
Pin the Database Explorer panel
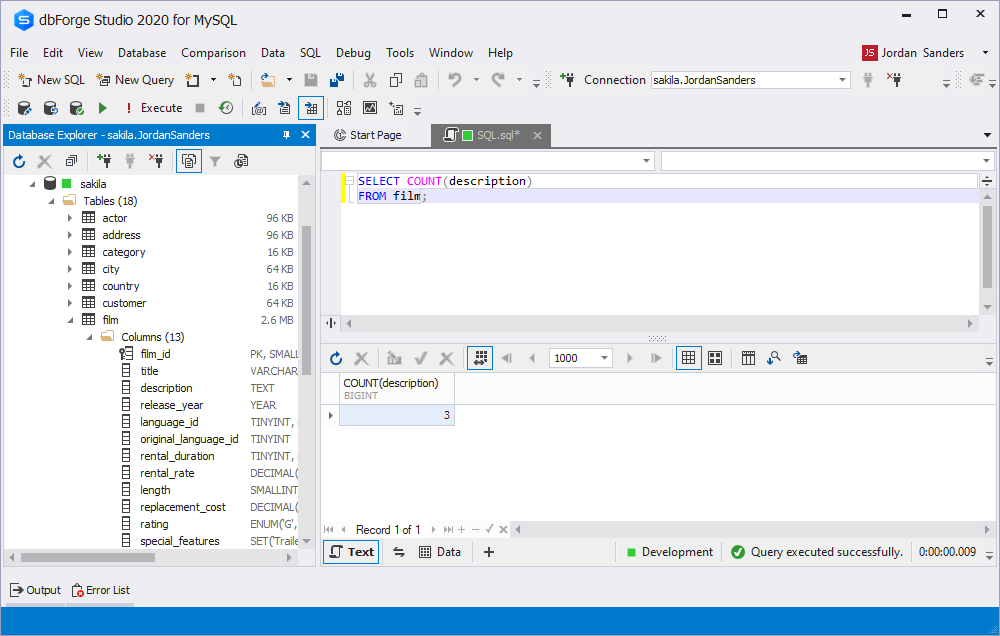(x=287, y=135)
